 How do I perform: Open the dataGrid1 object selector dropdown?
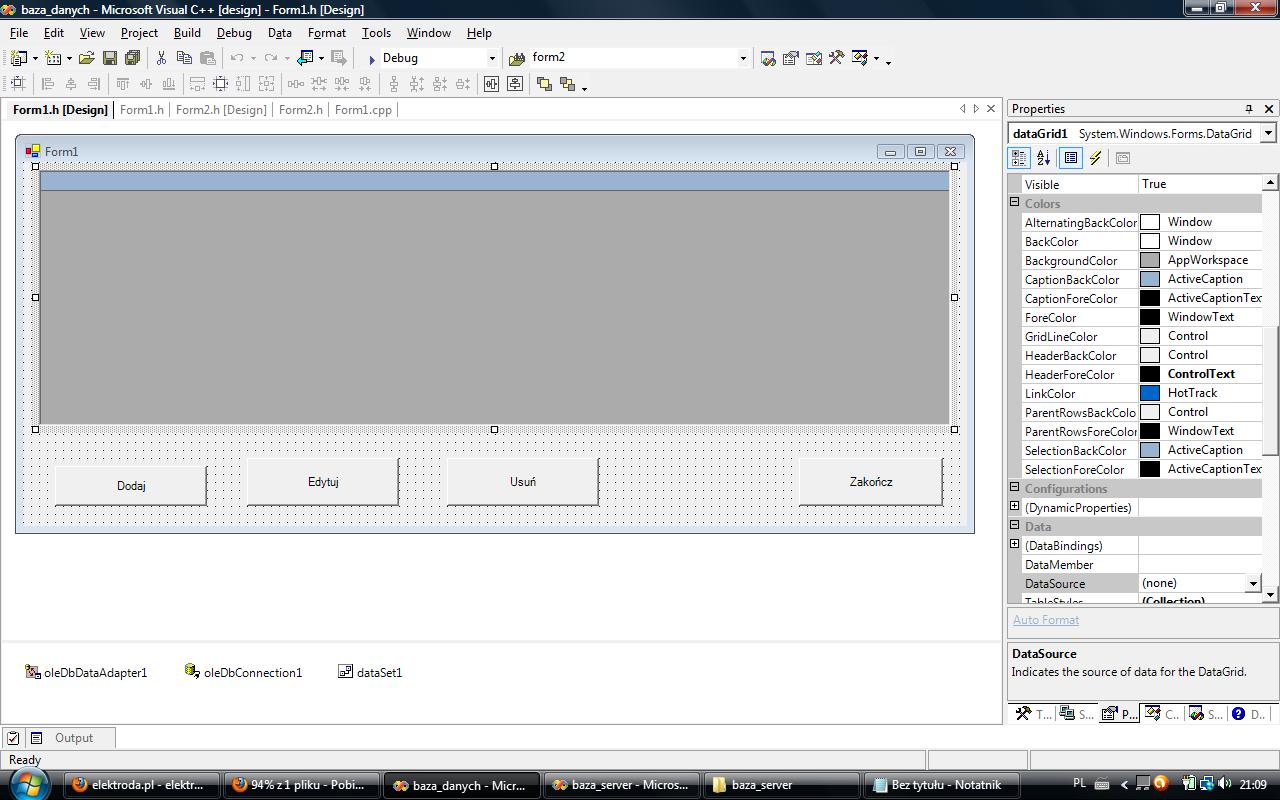(x=1268, y=133)
